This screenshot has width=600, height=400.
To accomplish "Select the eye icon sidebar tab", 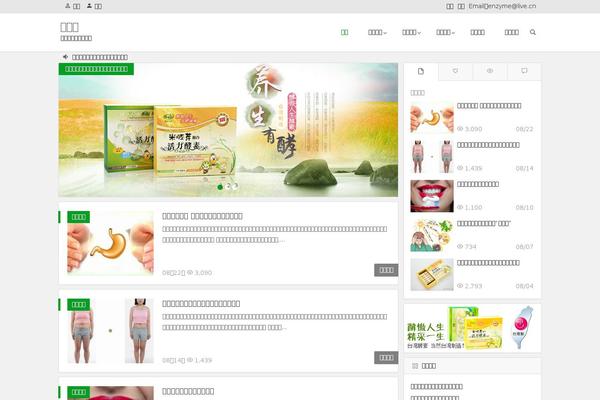I will point(489,71).
